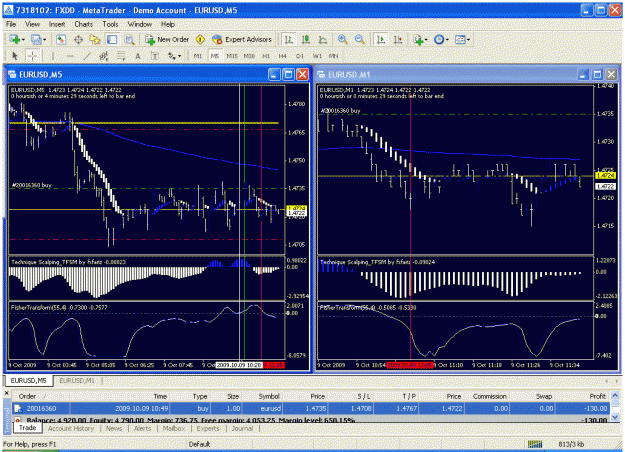Open the Profiles icon in the toolbar

(36, 39)
